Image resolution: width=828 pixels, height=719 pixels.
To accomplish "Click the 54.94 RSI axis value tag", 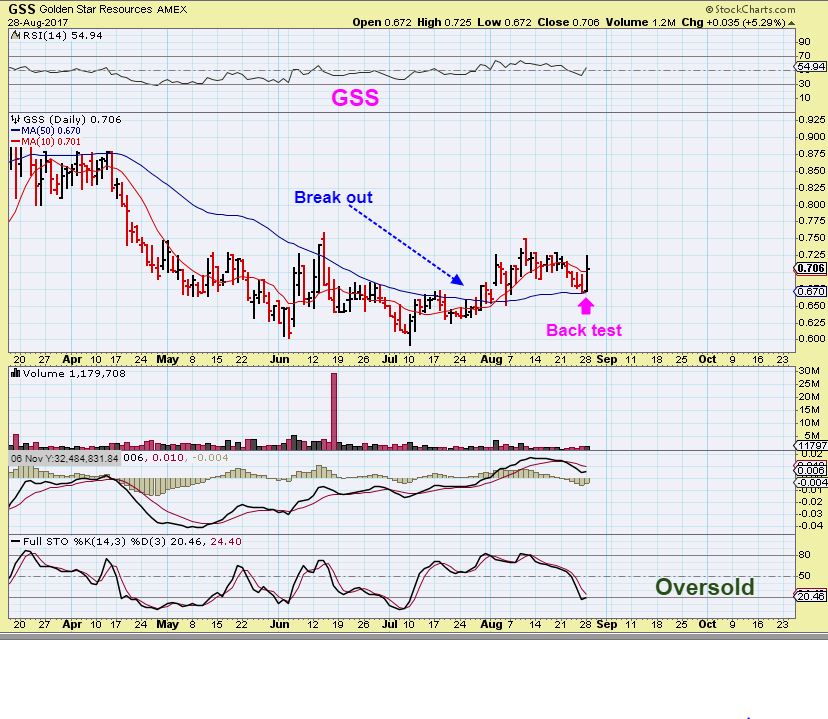I will (x=811, y=67).
